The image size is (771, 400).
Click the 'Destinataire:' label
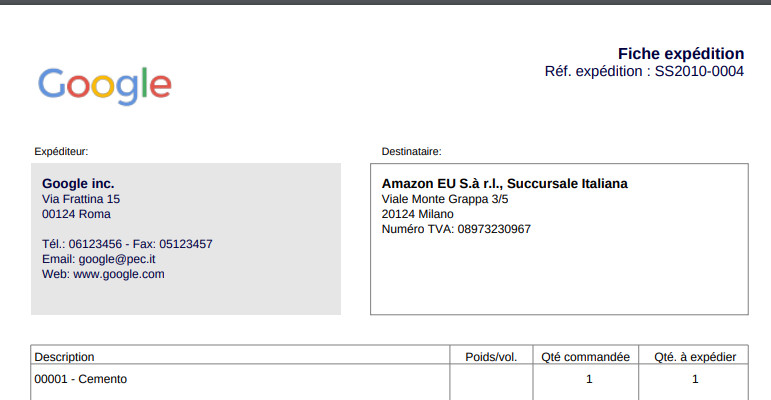(x=412, y=152)
